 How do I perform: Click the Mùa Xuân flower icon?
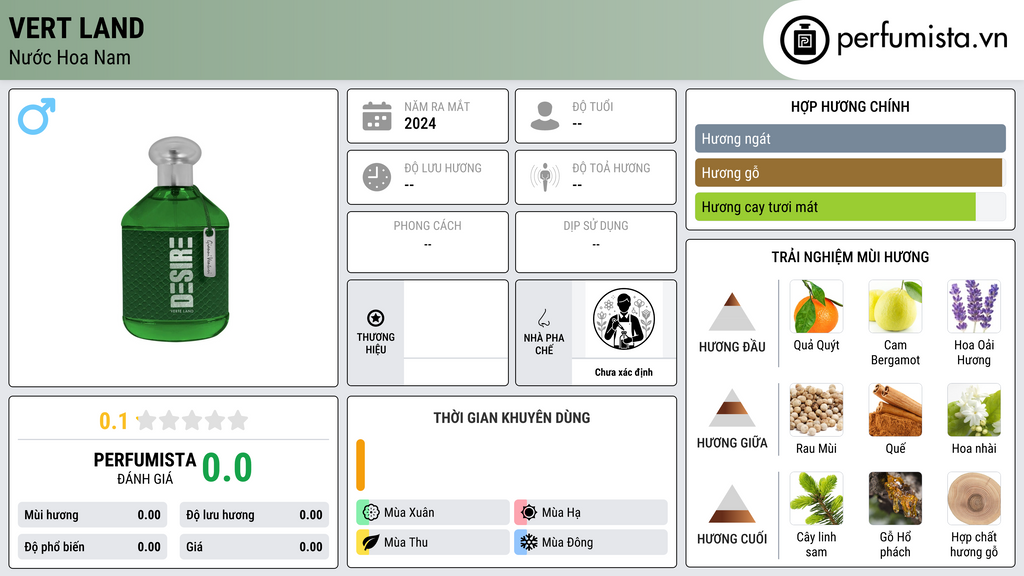coord(371,513)
